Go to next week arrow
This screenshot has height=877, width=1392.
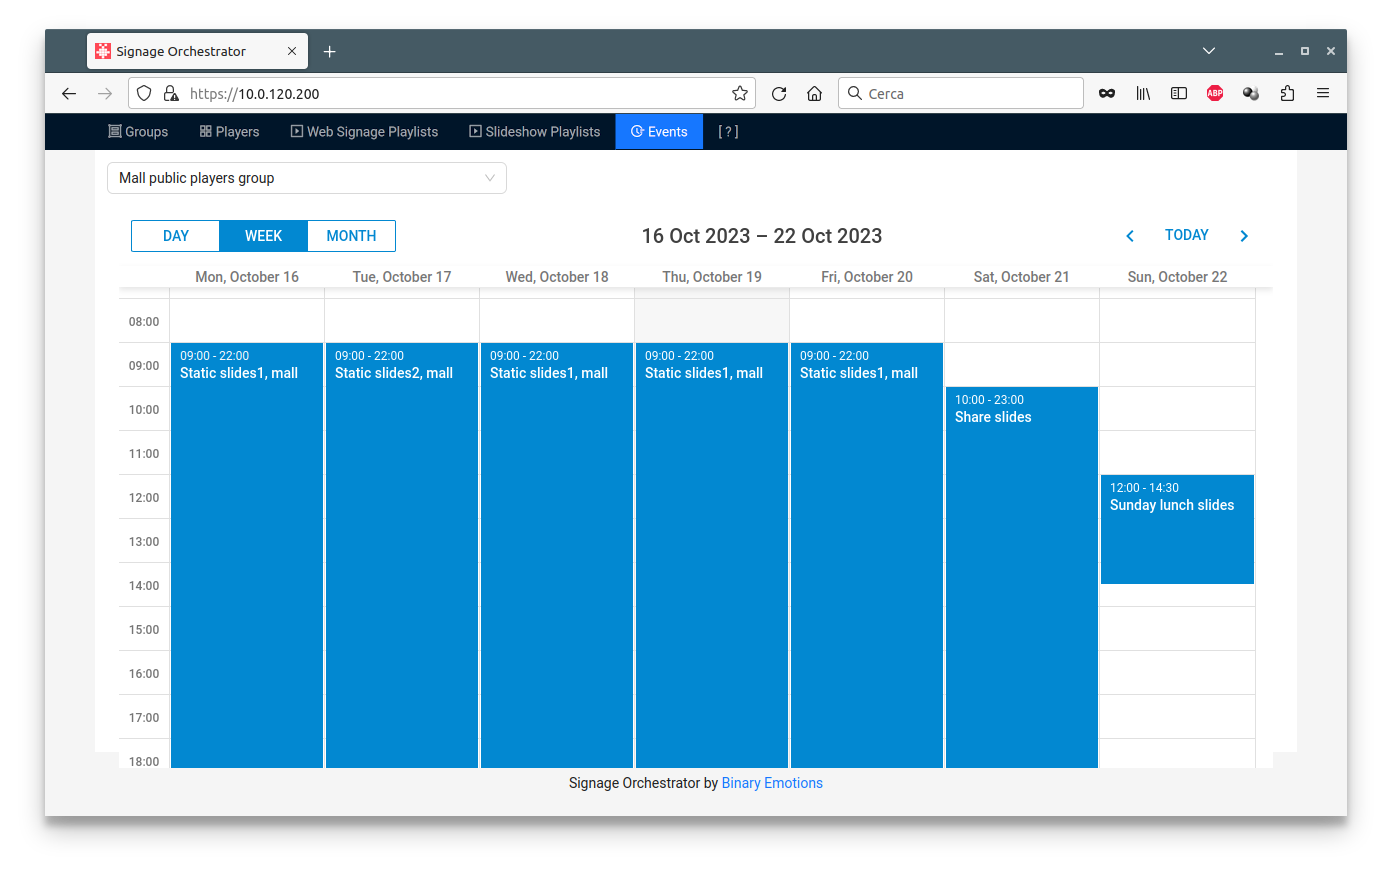(1244, 236)
